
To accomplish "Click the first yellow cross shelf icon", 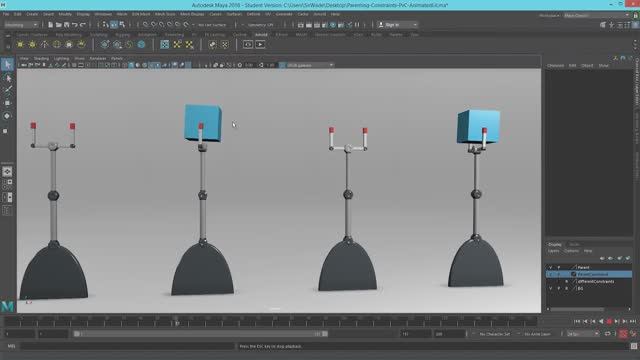I will coord(177,44).
